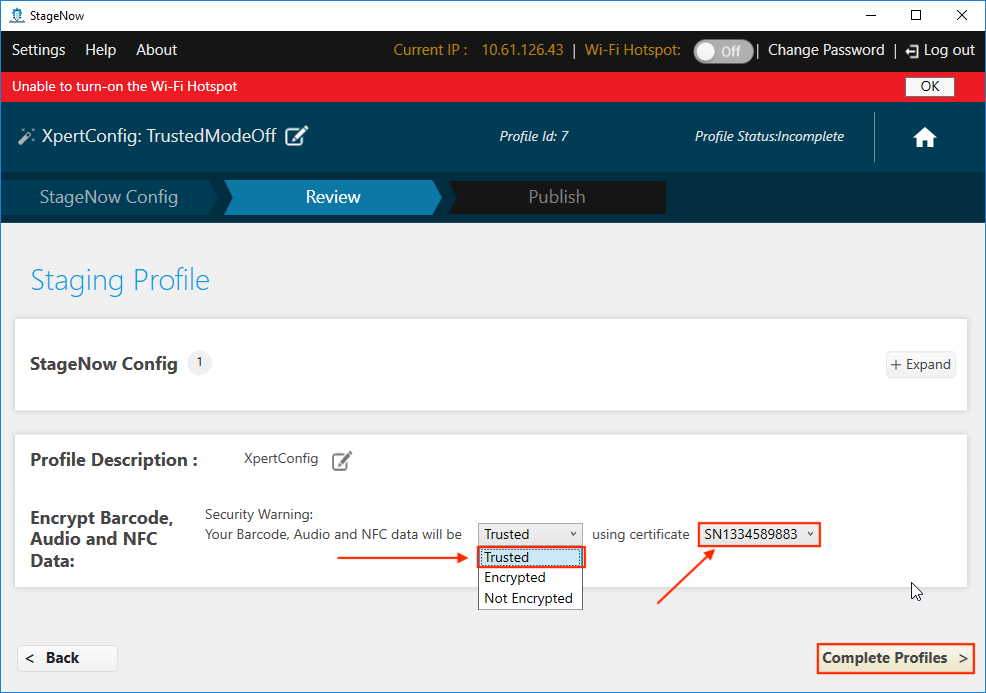The height and width of the screenshot is (693, 986).
Task: Switch to the StageNow Config step
Action: [109, 197]
